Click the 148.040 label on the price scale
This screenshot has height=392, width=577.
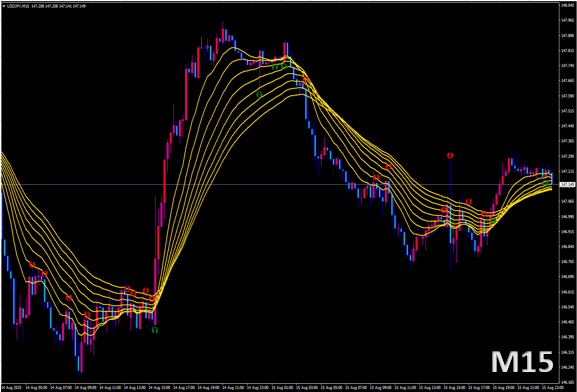click(x=567, y=5)
